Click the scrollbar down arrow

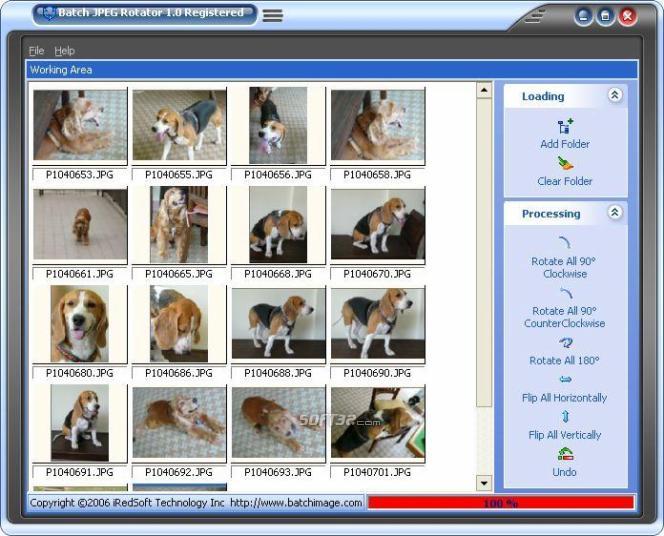tap(484, 483)
